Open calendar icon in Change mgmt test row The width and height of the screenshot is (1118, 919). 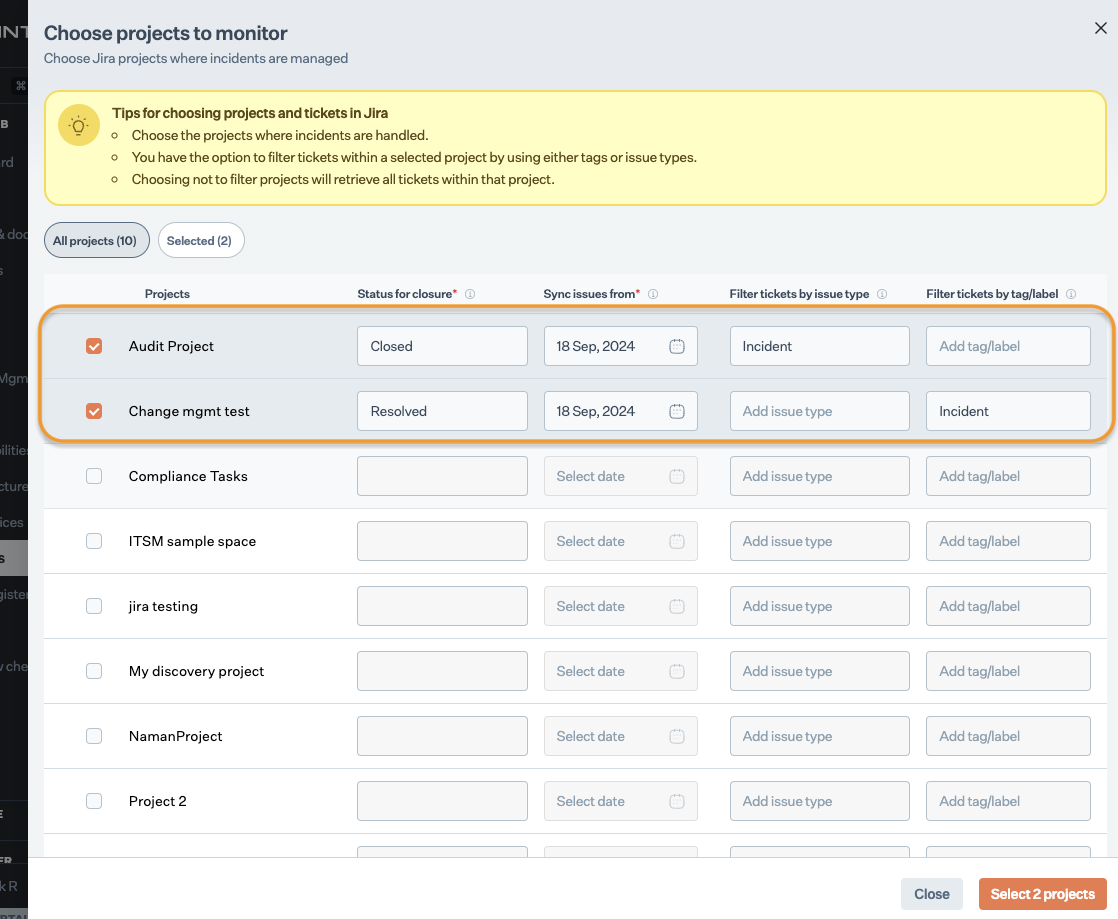[x=677, y=411]
